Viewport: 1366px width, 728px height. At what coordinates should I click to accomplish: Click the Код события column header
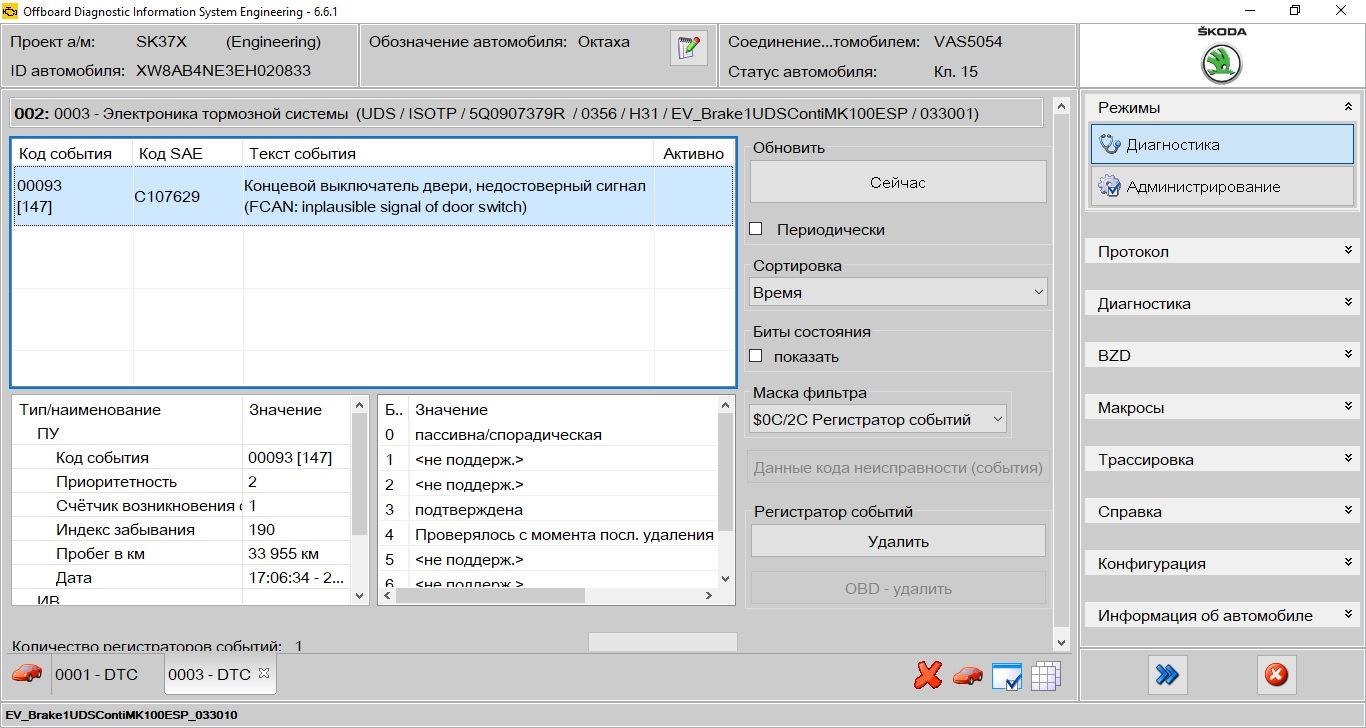pyautogui.click(x=73, y=153)
